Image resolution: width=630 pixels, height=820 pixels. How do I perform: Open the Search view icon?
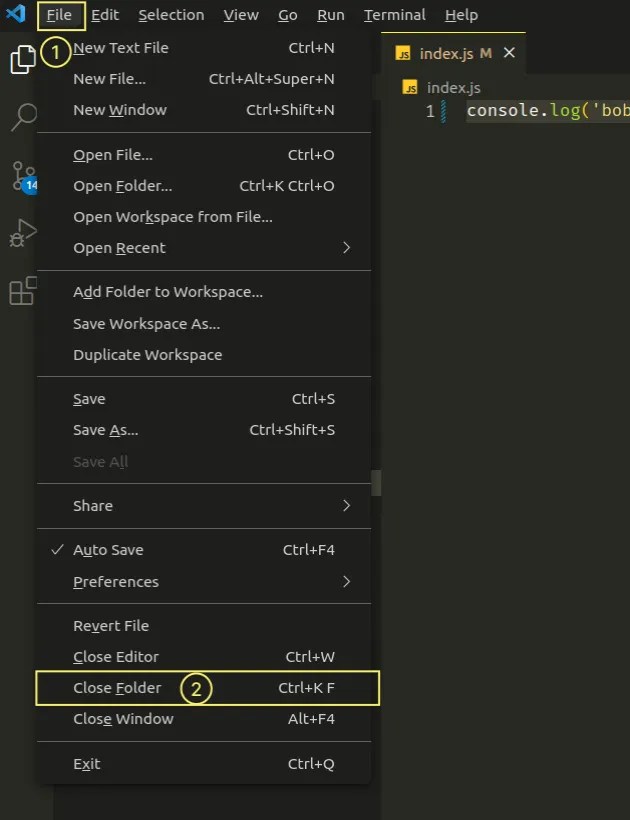tap(22, 117)
